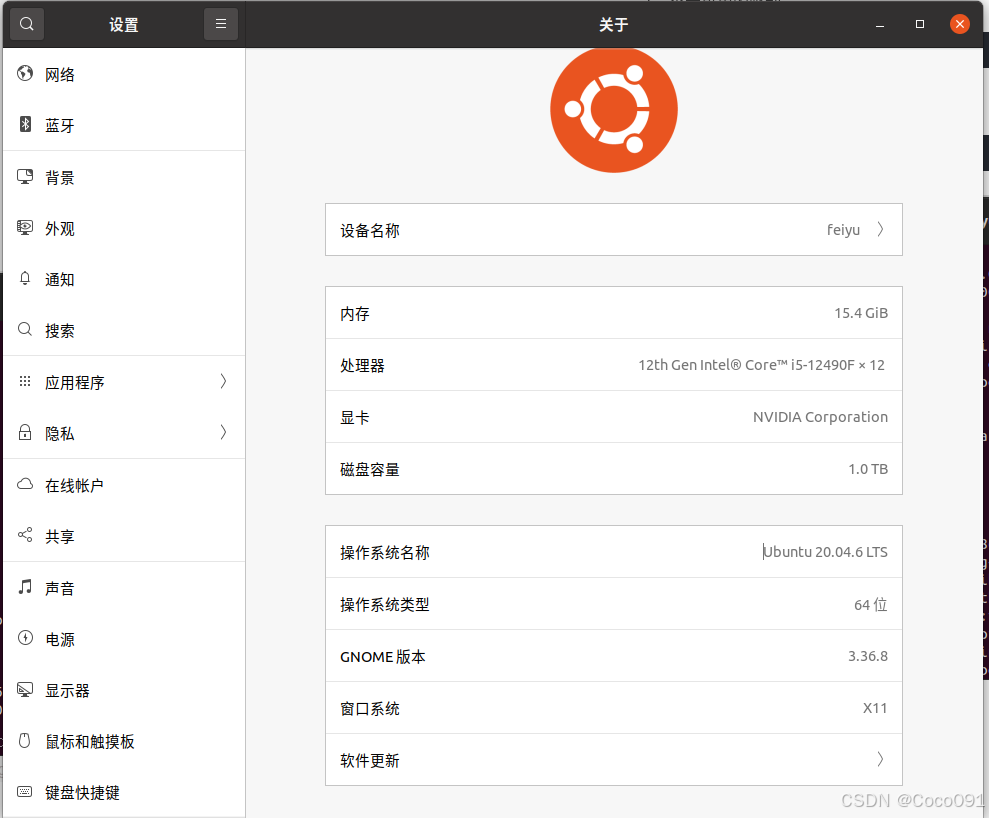
Task: Click the Ubuntu logo image
Action: click(x=614, y=109)
